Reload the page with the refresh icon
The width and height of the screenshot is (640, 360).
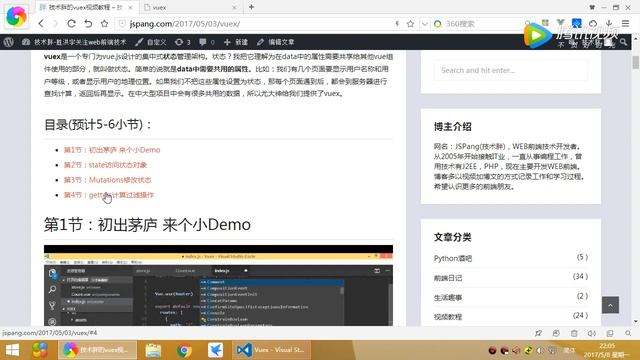tap(71, 24)
